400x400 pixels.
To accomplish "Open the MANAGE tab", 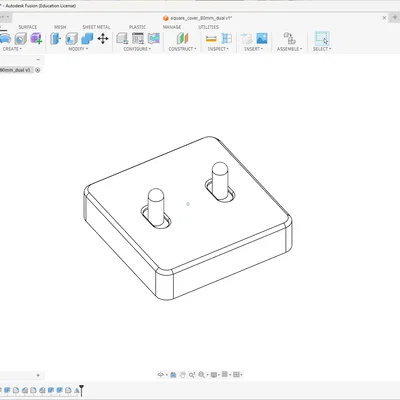I will (x=172, y=27).
